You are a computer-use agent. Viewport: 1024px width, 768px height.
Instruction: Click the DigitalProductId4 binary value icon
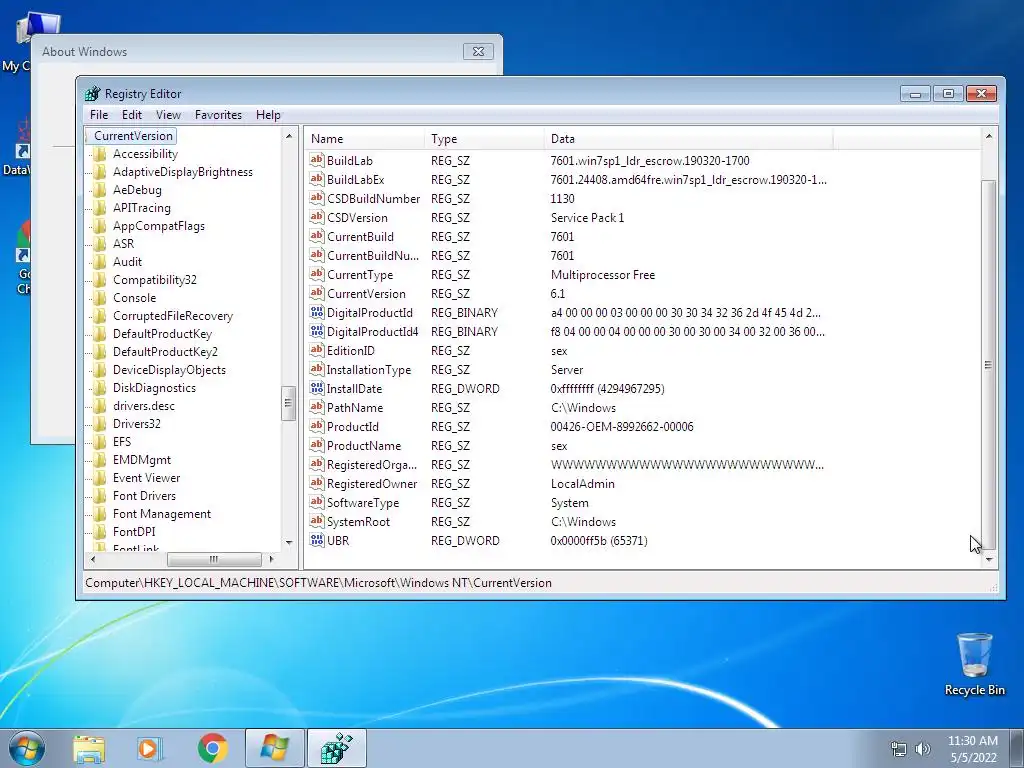(x=317, y=331)
